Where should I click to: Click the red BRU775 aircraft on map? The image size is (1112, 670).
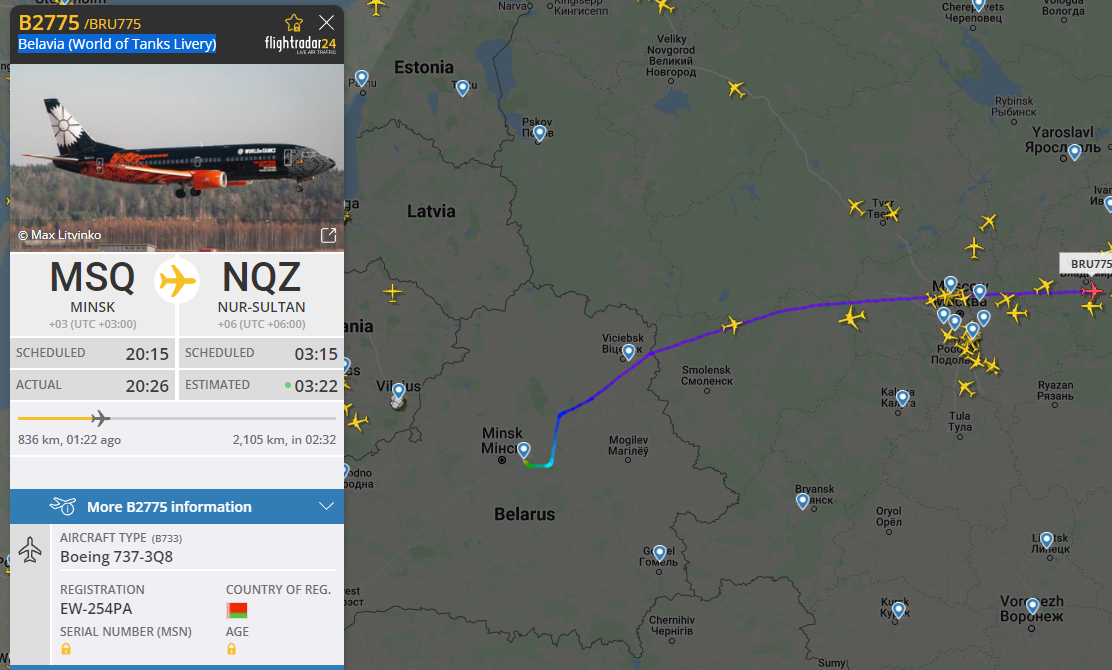pos(1092,291)
